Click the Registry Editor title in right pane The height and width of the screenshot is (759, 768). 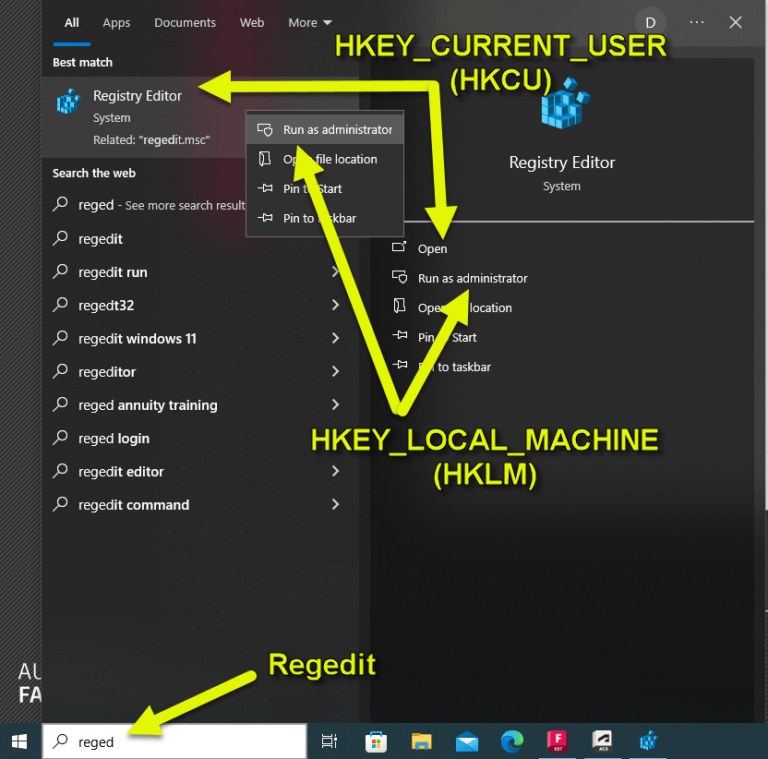(562, 163)
